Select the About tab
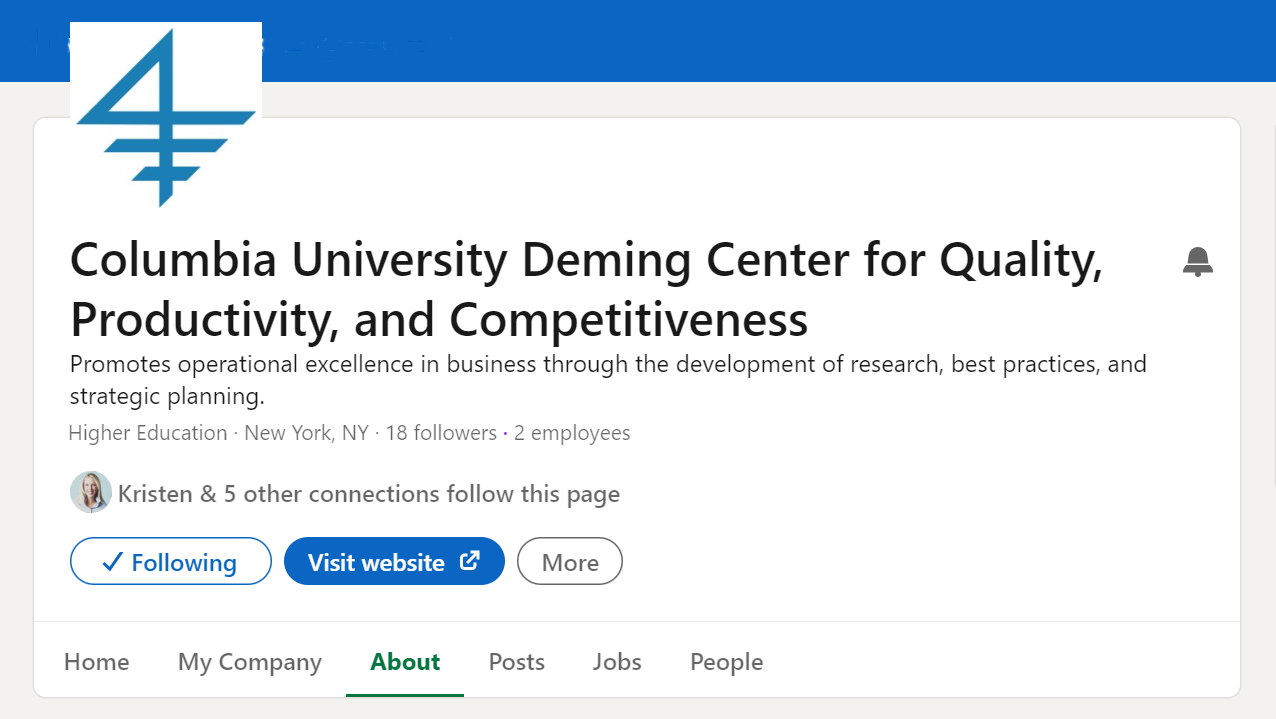The image size is (1276, 719). click(x=405, y=662)
